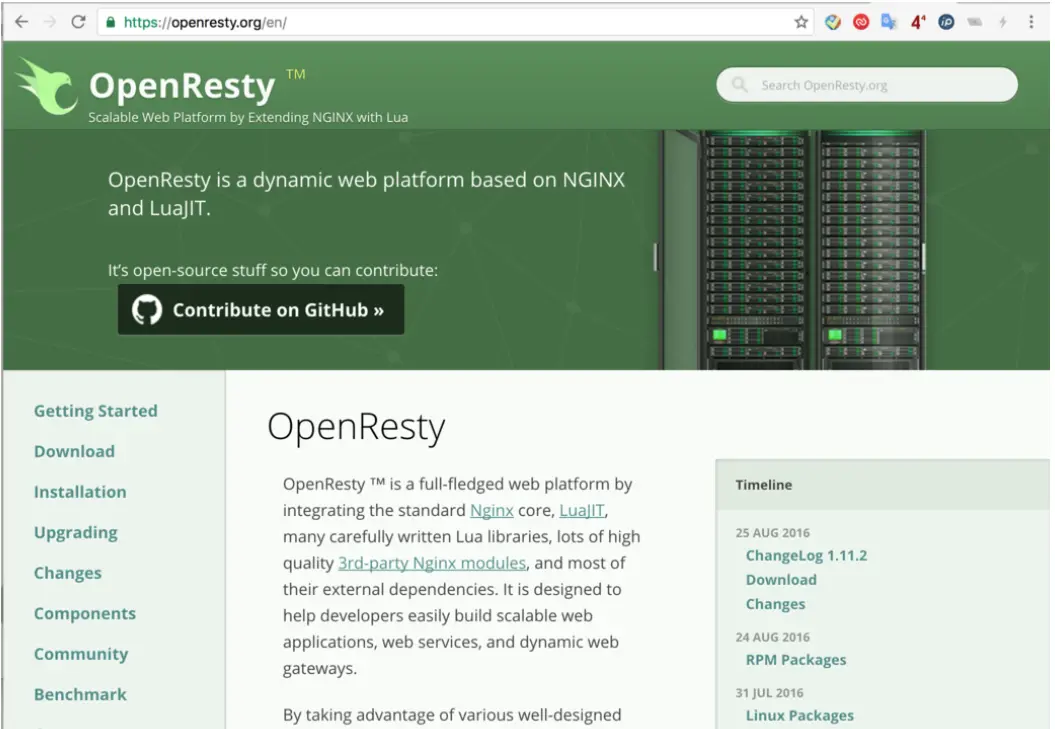Screen dimensions: 1055x729
Task: Open the red number 4 extension icon
Action: [918, 22]
